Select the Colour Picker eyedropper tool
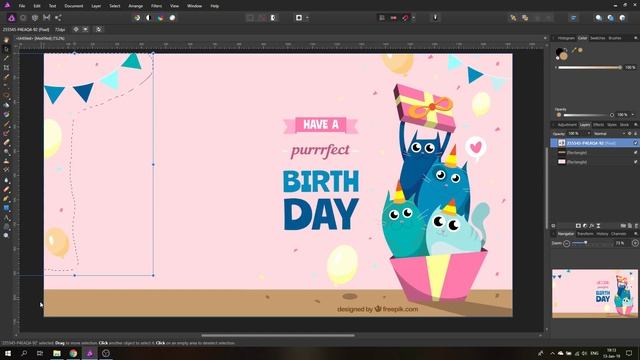The width and height of the screenshot is (640, 360). coord(6,58)
